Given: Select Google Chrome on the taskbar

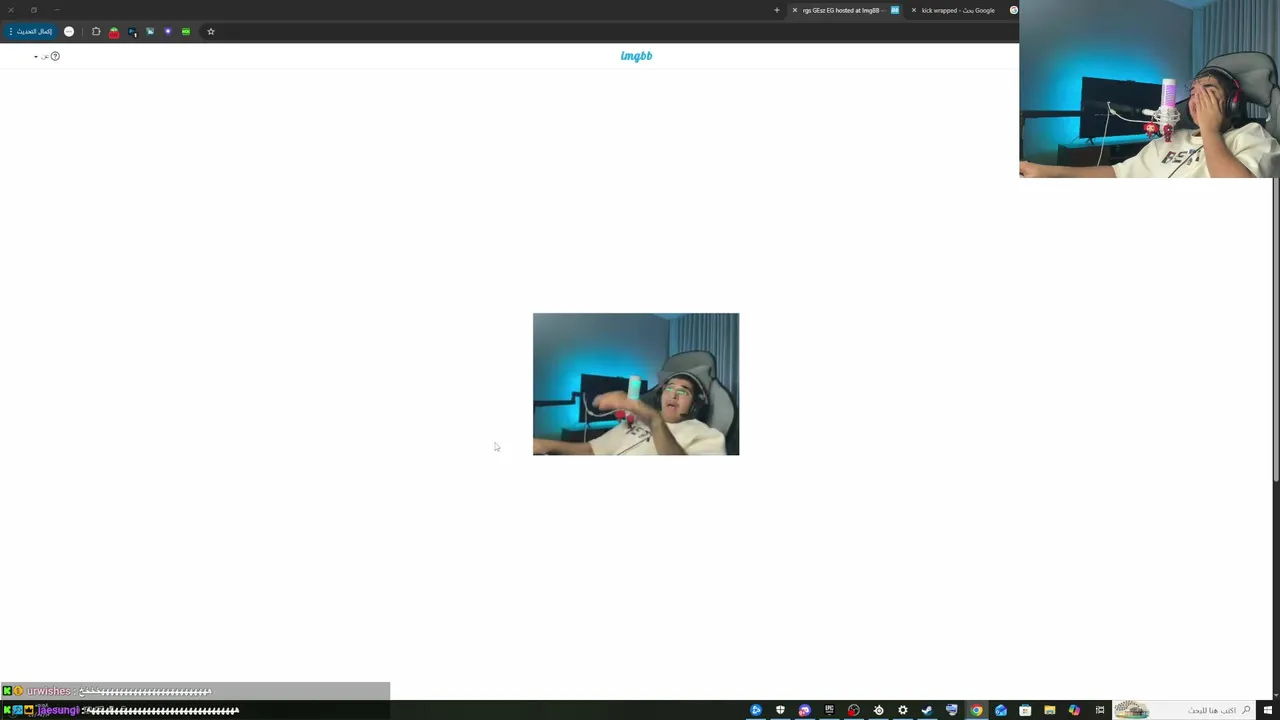Looking at the screenshot, I should [x=976, y=710].
